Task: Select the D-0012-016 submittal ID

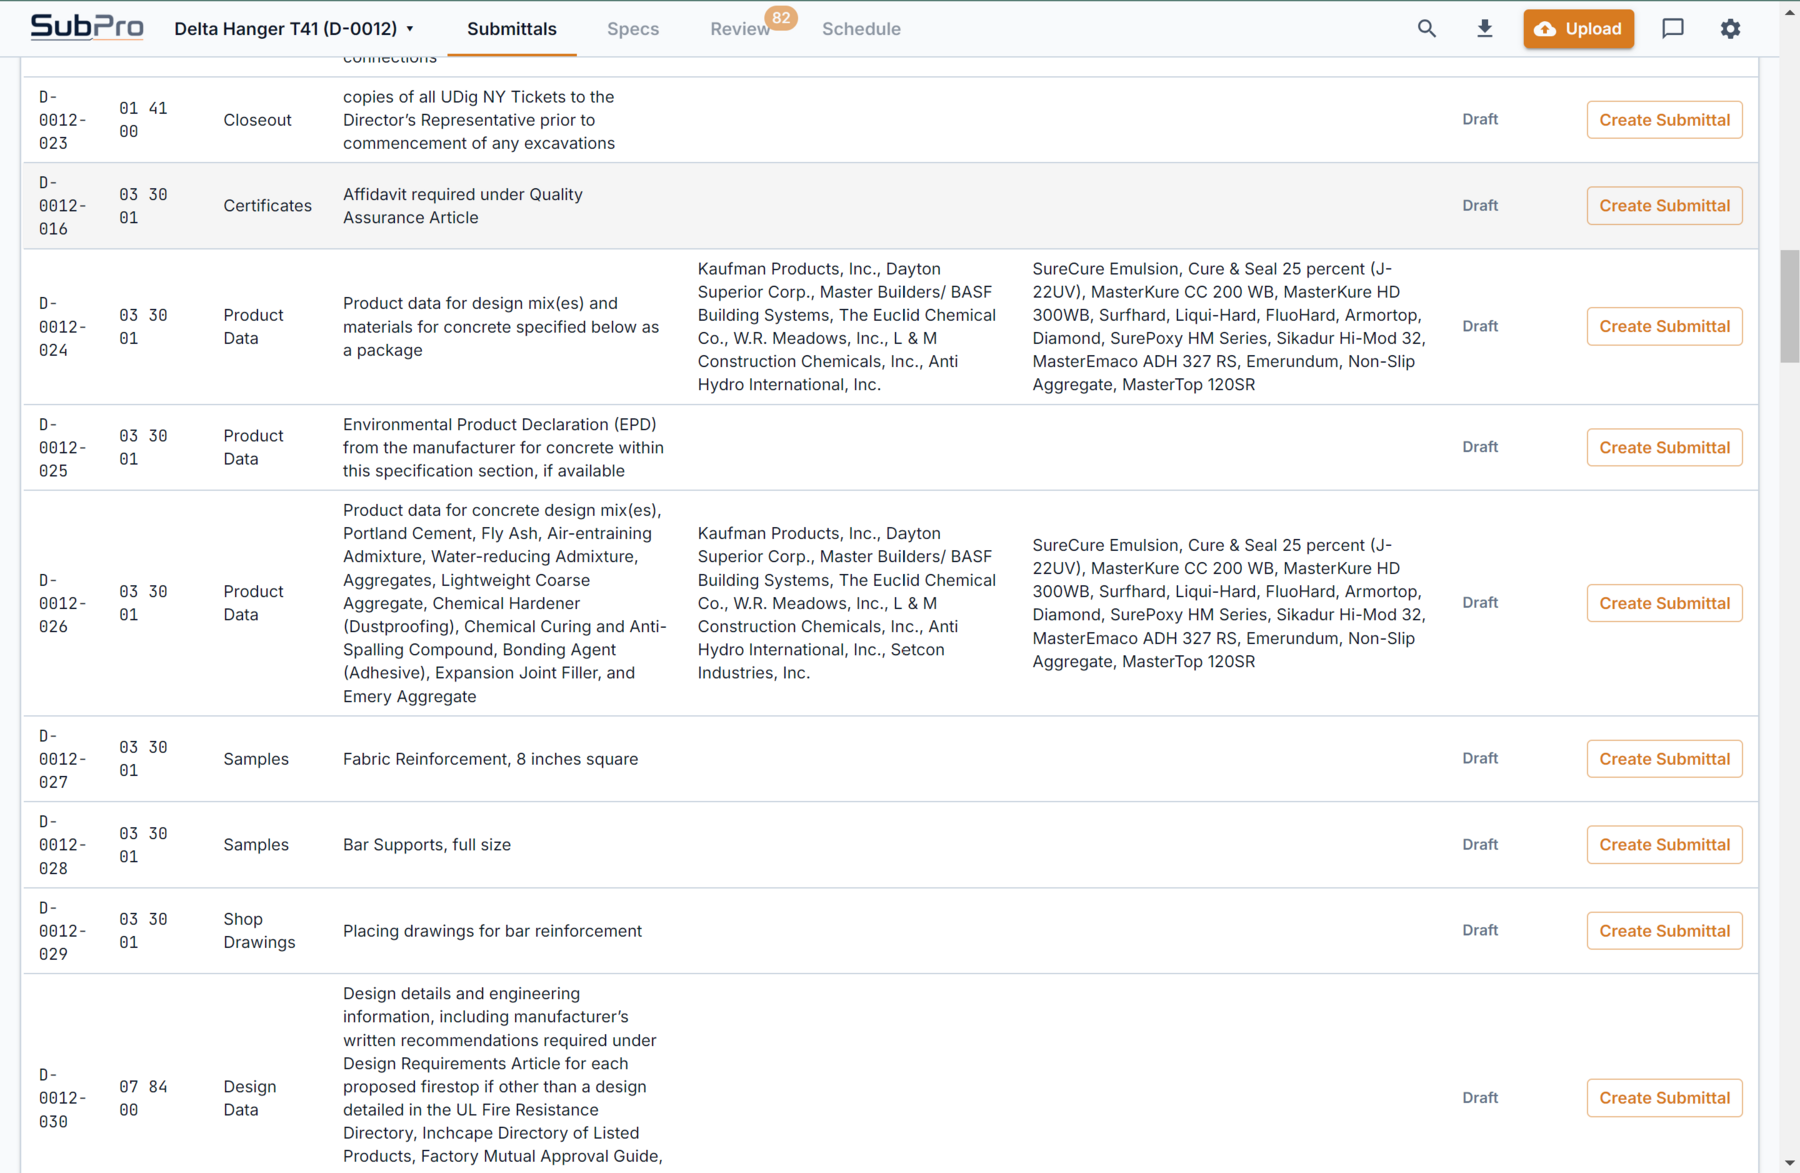Action: 62,206
